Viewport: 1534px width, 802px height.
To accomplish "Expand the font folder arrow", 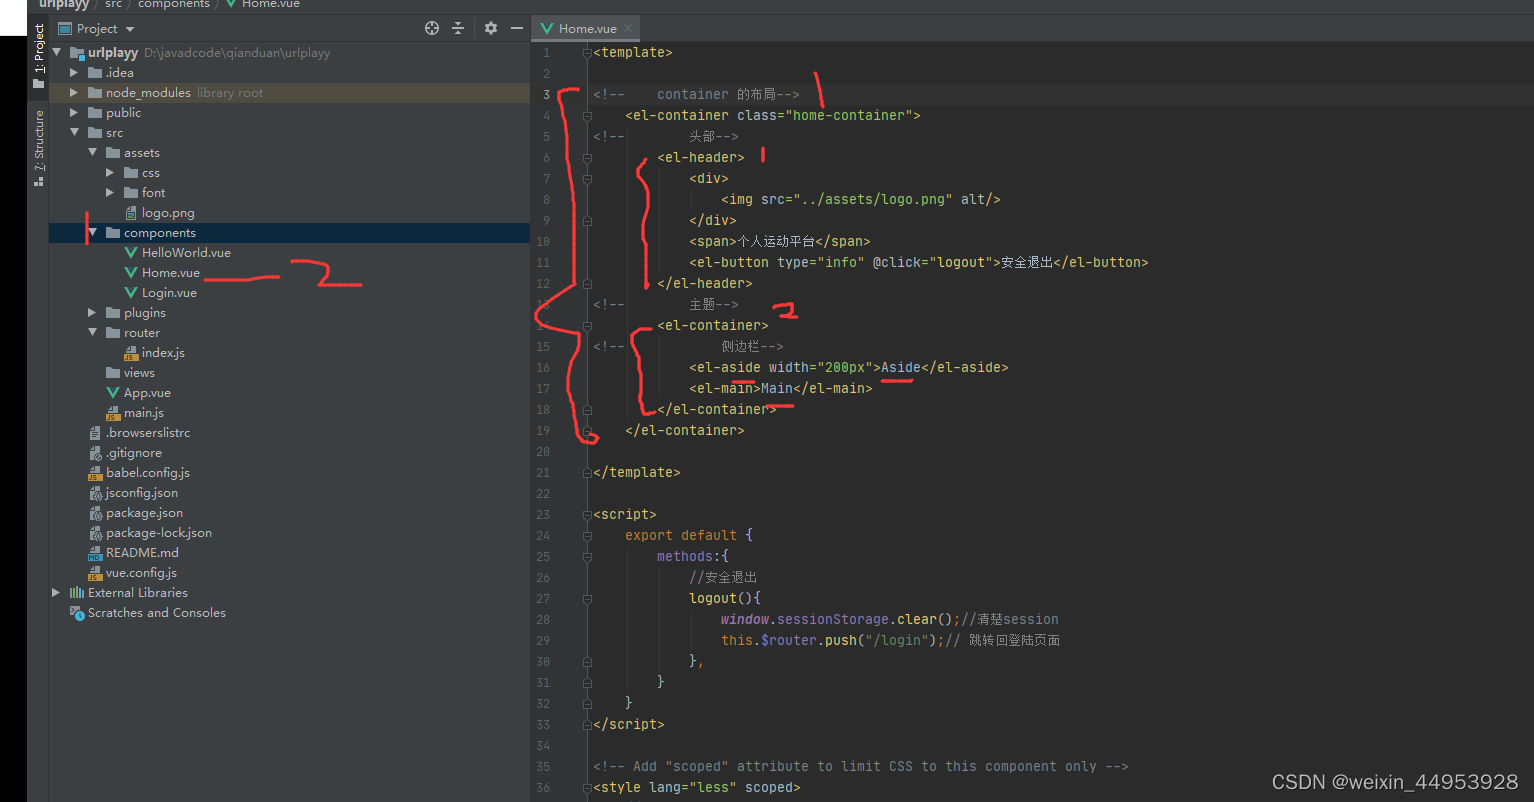I will point(110,192).
